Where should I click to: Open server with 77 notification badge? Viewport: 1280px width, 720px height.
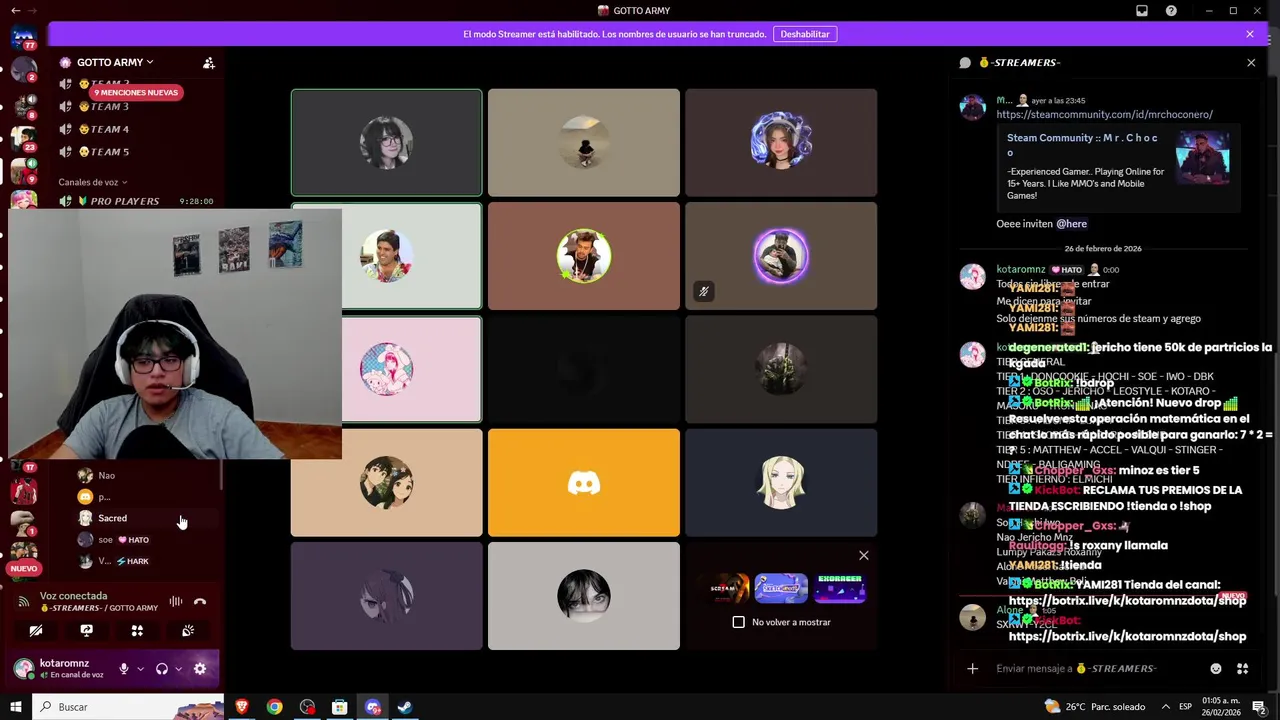tap(24, 38)
